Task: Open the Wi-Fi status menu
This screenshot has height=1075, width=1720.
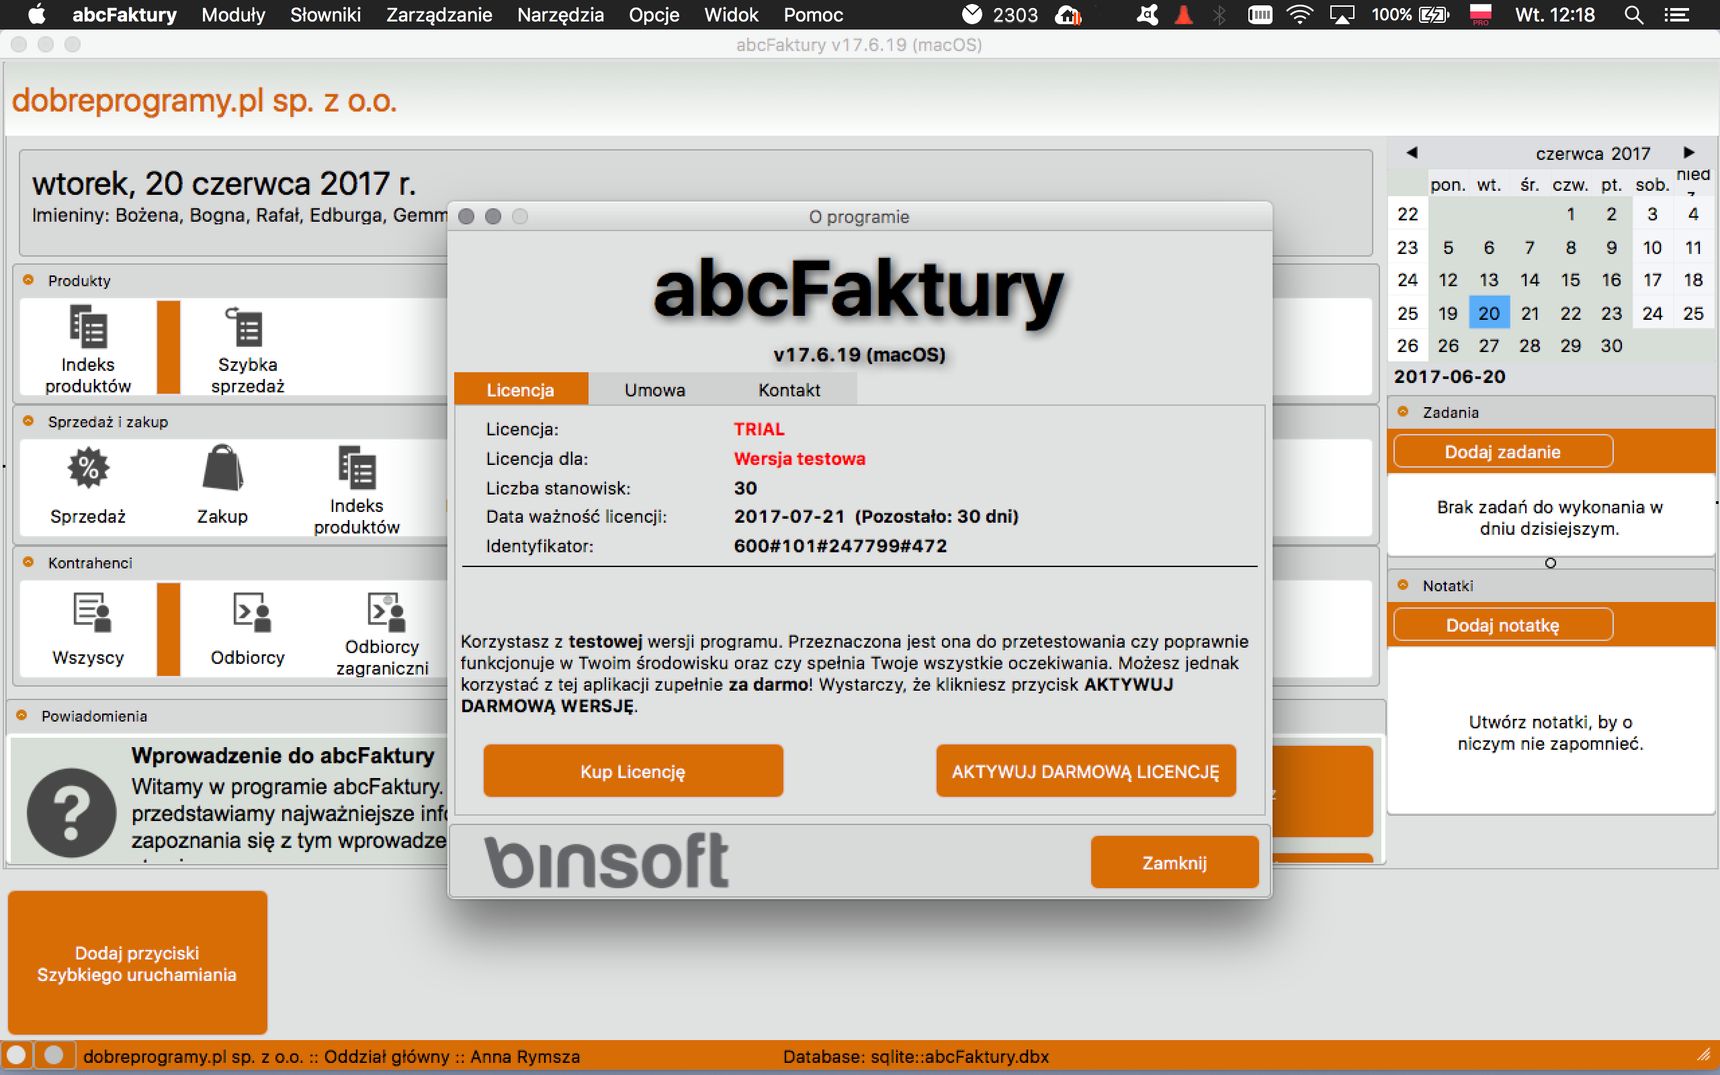Action: coord(1299,15)
